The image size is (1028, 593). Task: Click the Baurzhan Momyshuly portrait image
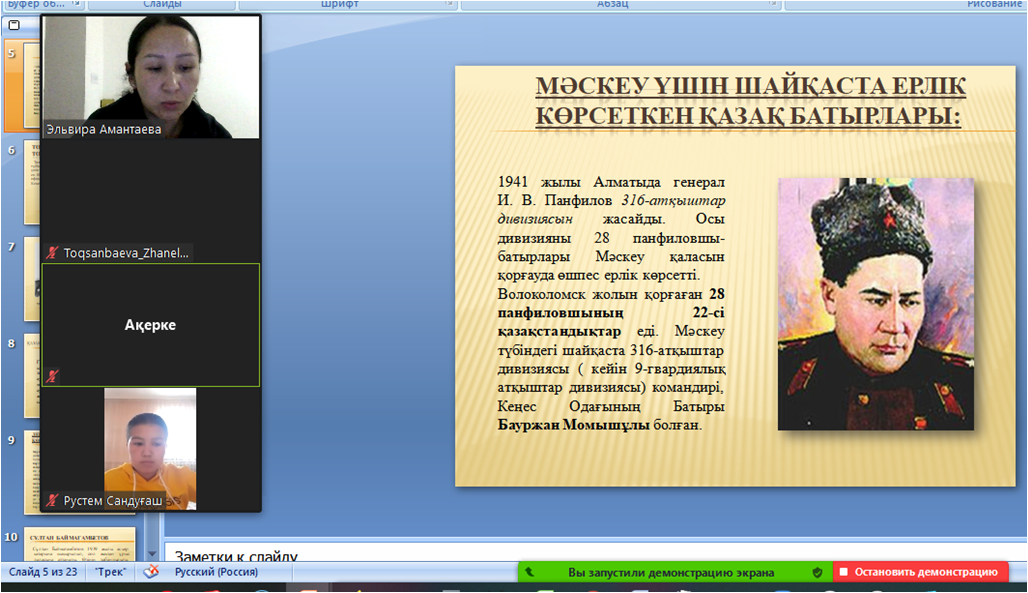[875, 303]
